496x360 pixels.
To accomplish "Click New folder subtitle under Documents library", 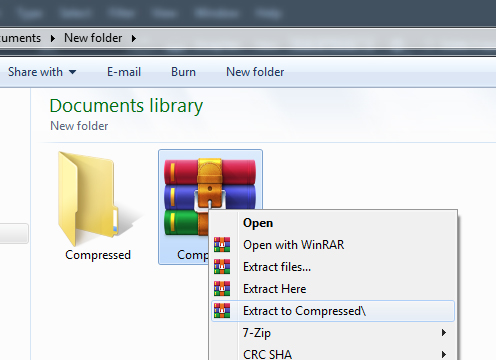I will coord(79,126).
